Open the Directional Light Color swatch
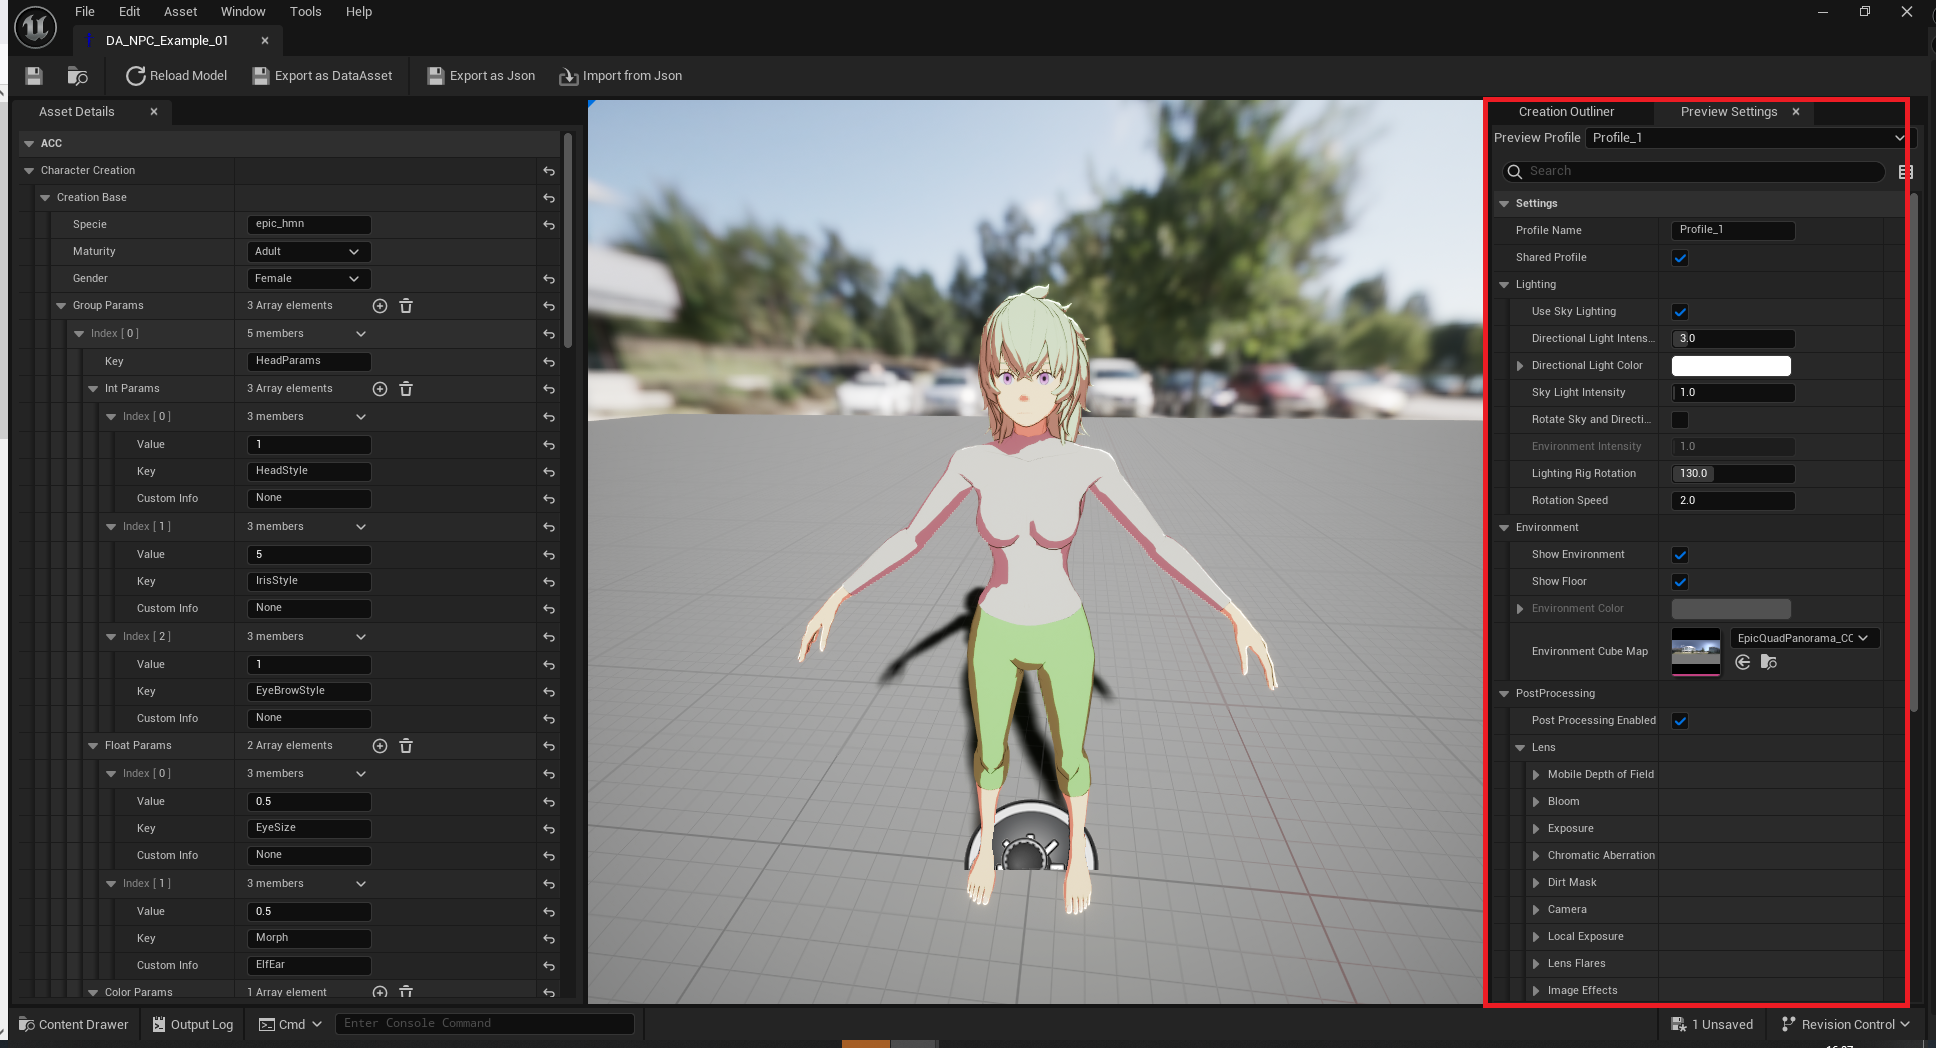This screenshot has width=1936, height=1048. [1730, 365]
